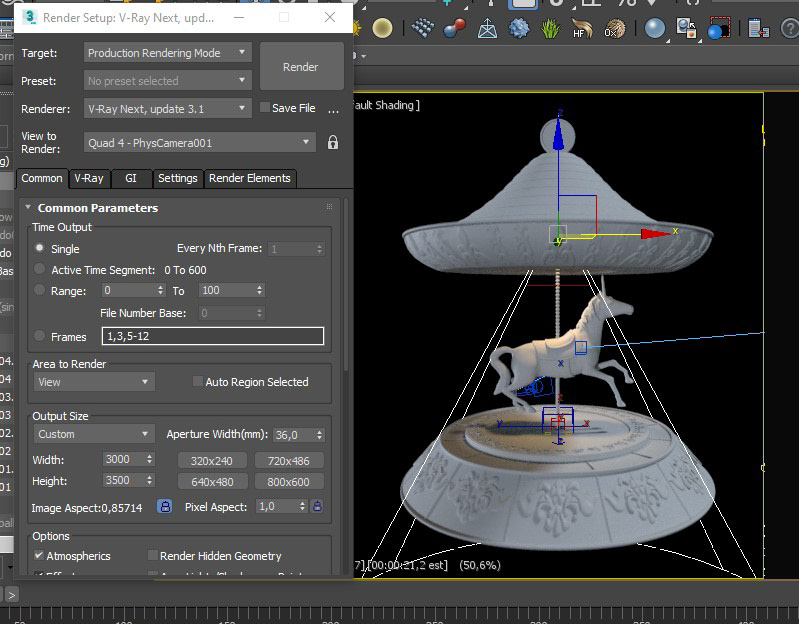Enable the Save File checkbox
Image resolution: width=799 pixels, height=624 pixels.
(264, 107)
